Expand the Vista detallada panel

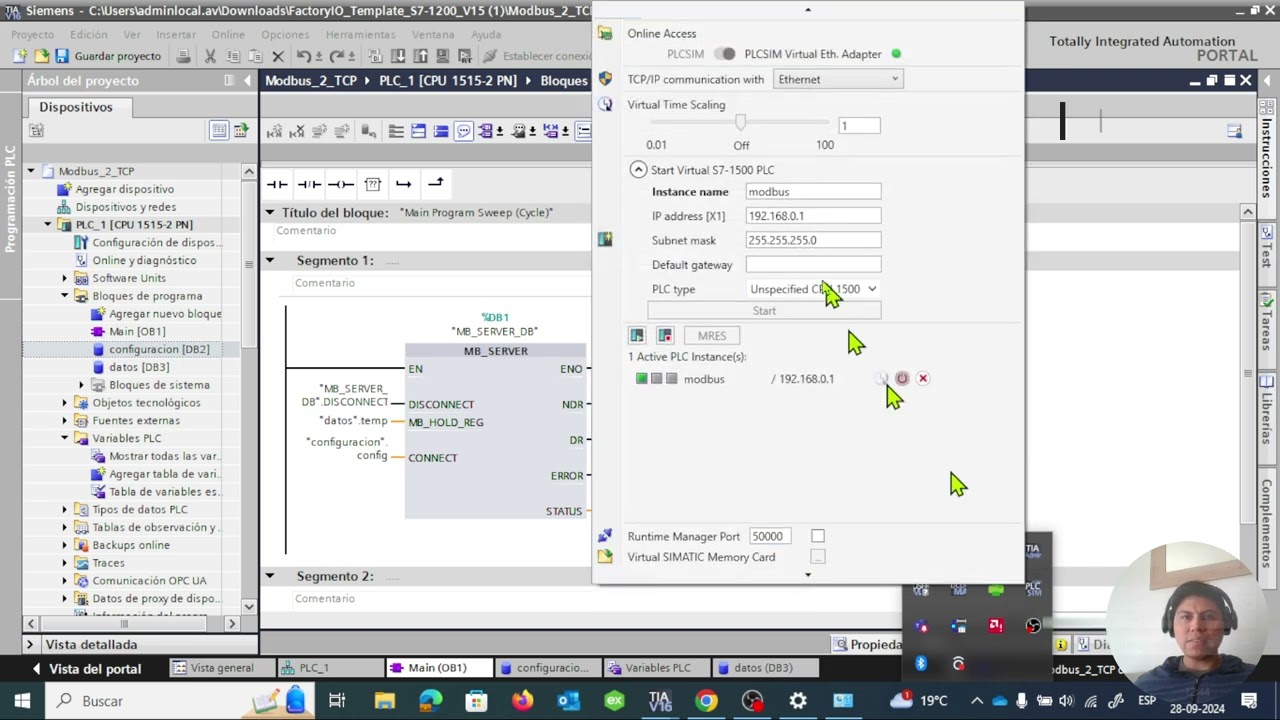[x=29, y=645]
